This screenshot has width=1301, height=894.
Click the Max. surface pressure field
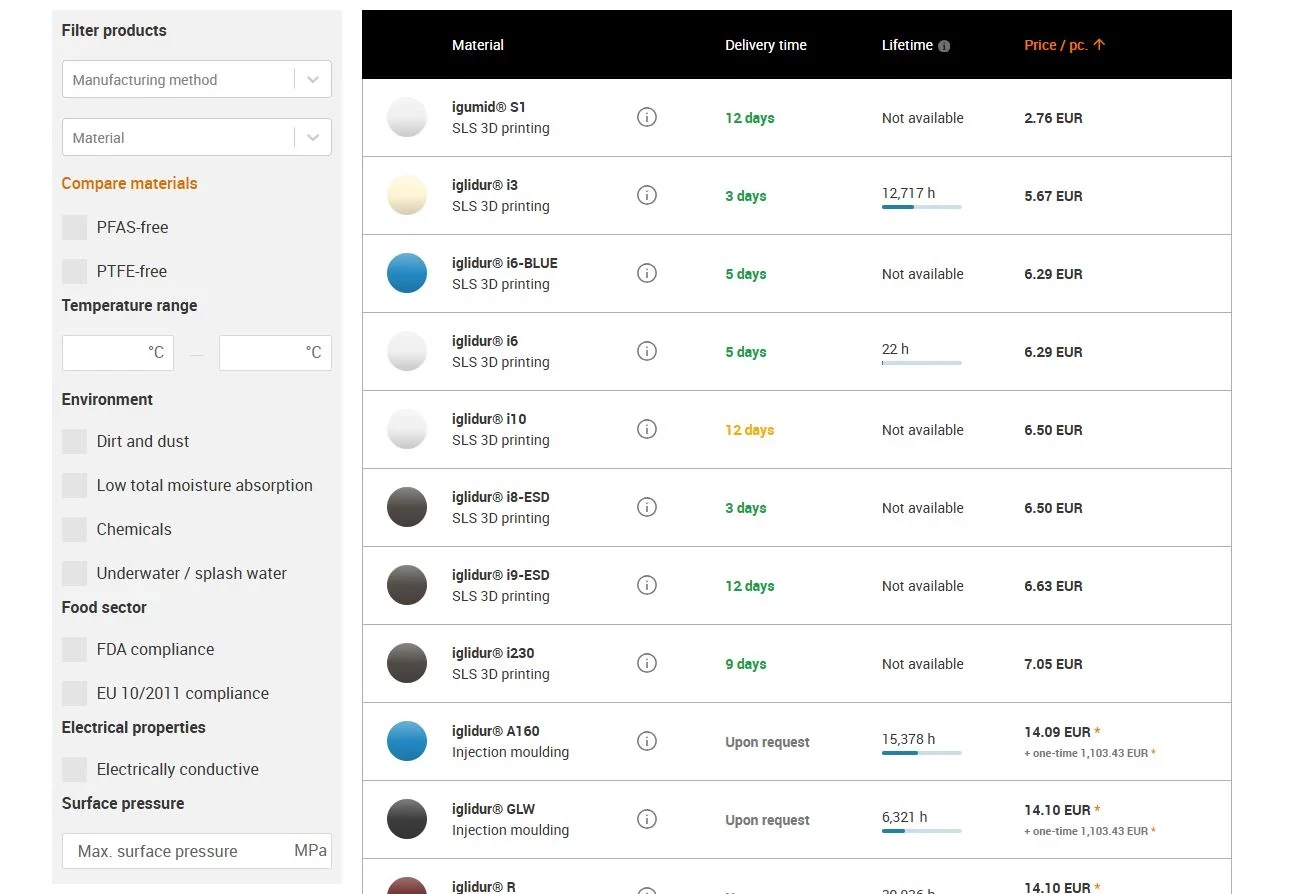[x=180, y=852]
